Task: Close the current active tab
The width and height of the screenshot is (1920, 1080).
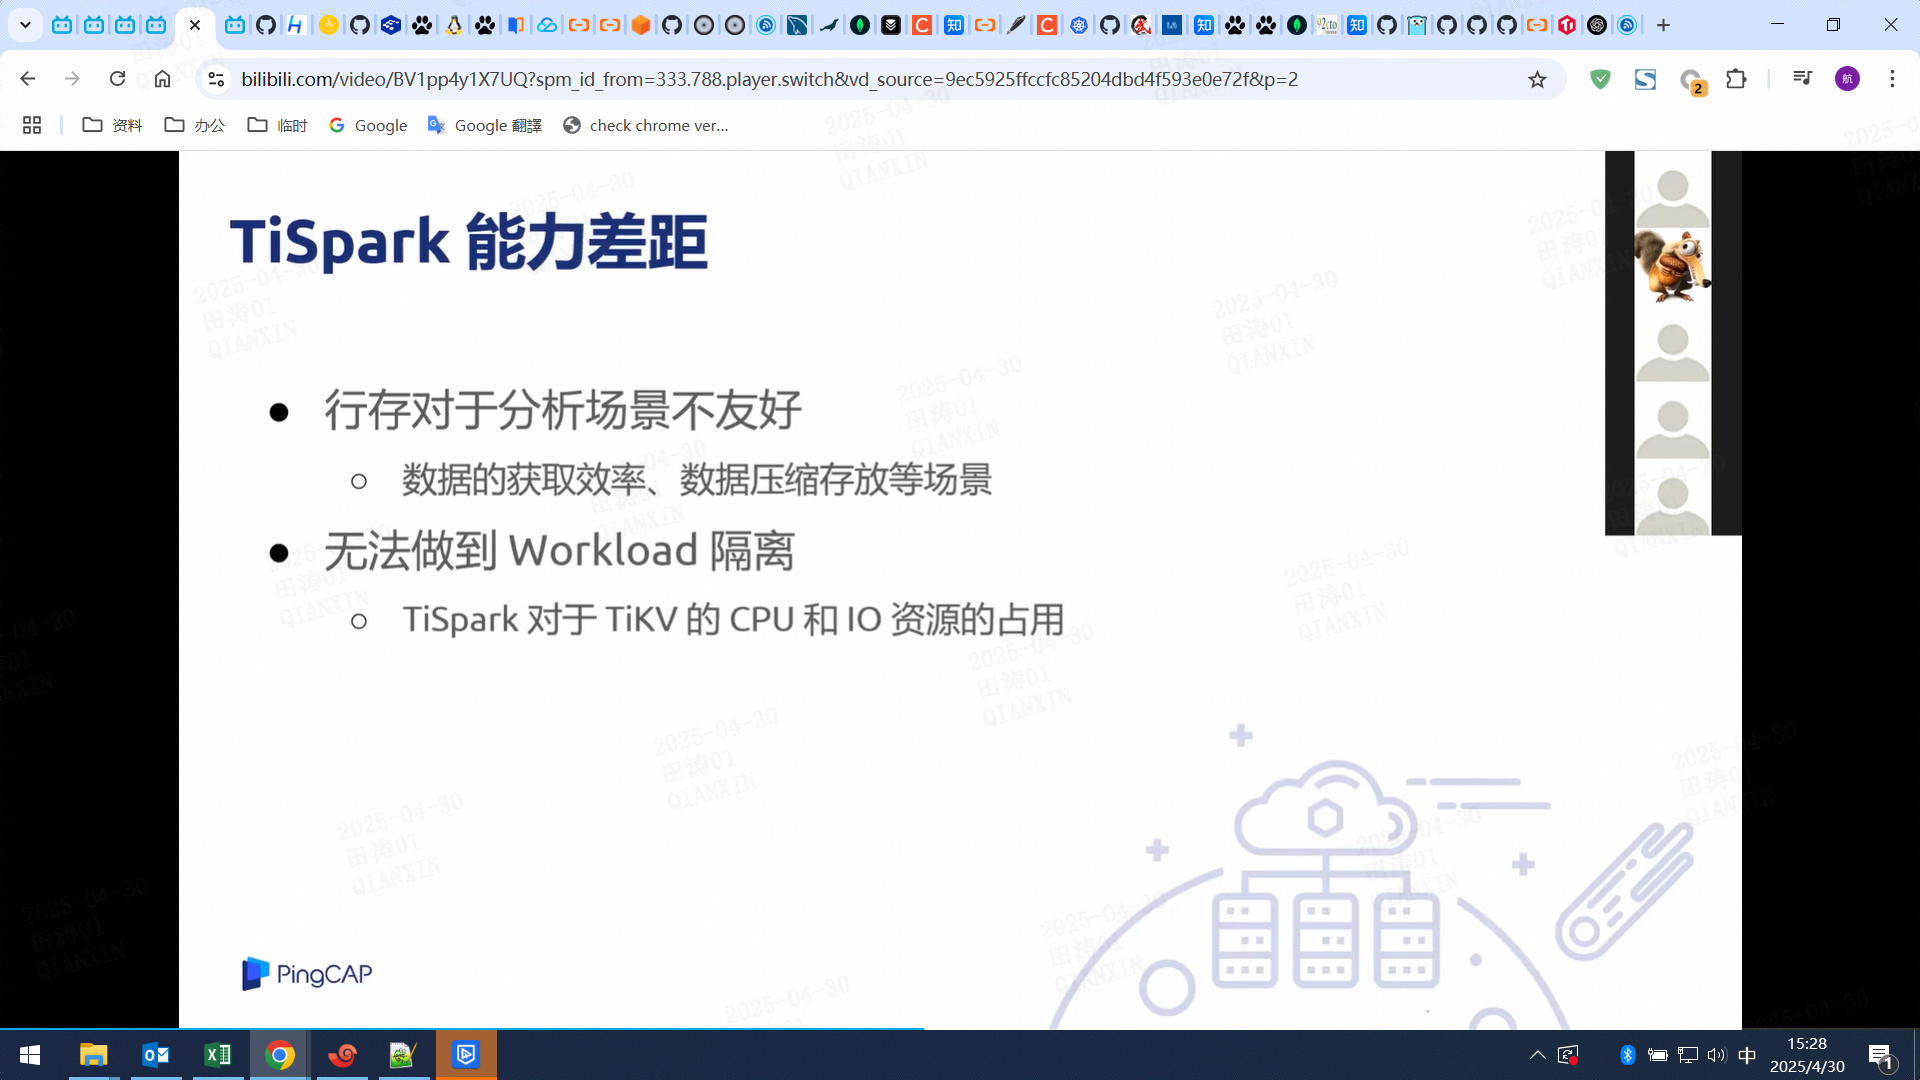Action: pos(195,25)
